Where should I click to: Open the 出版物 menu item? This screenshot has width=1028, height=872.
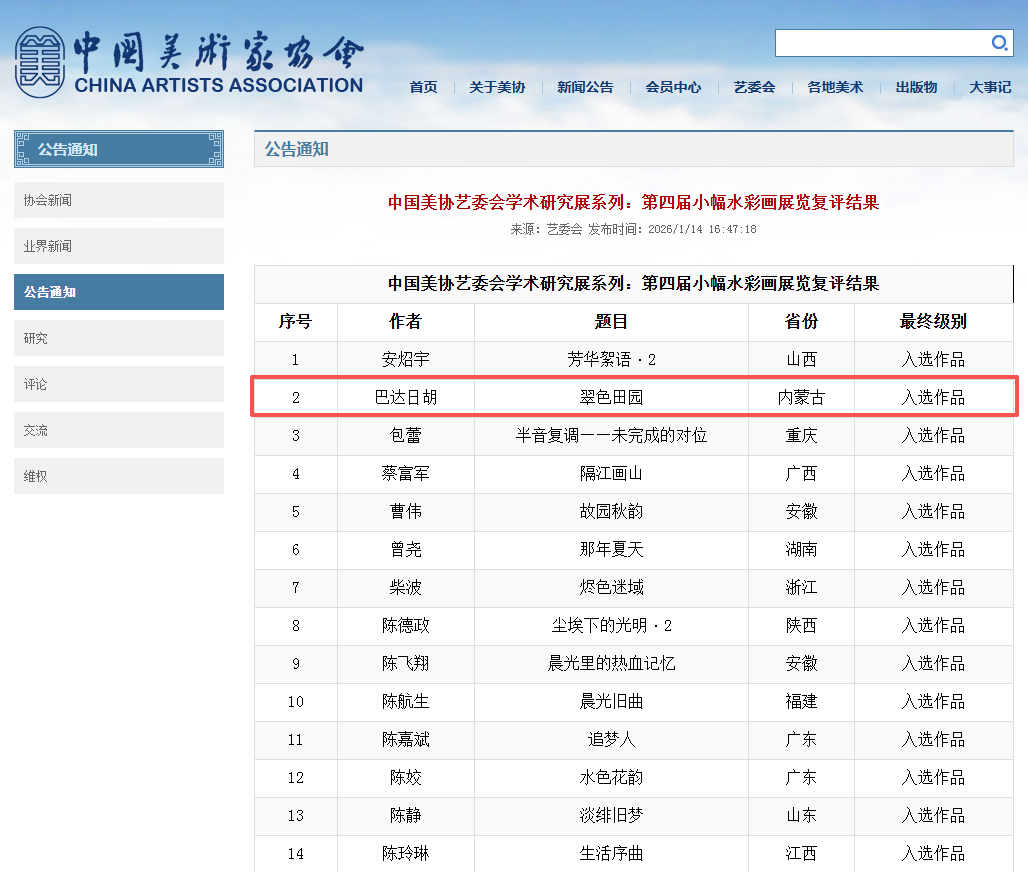coord(916,87)
